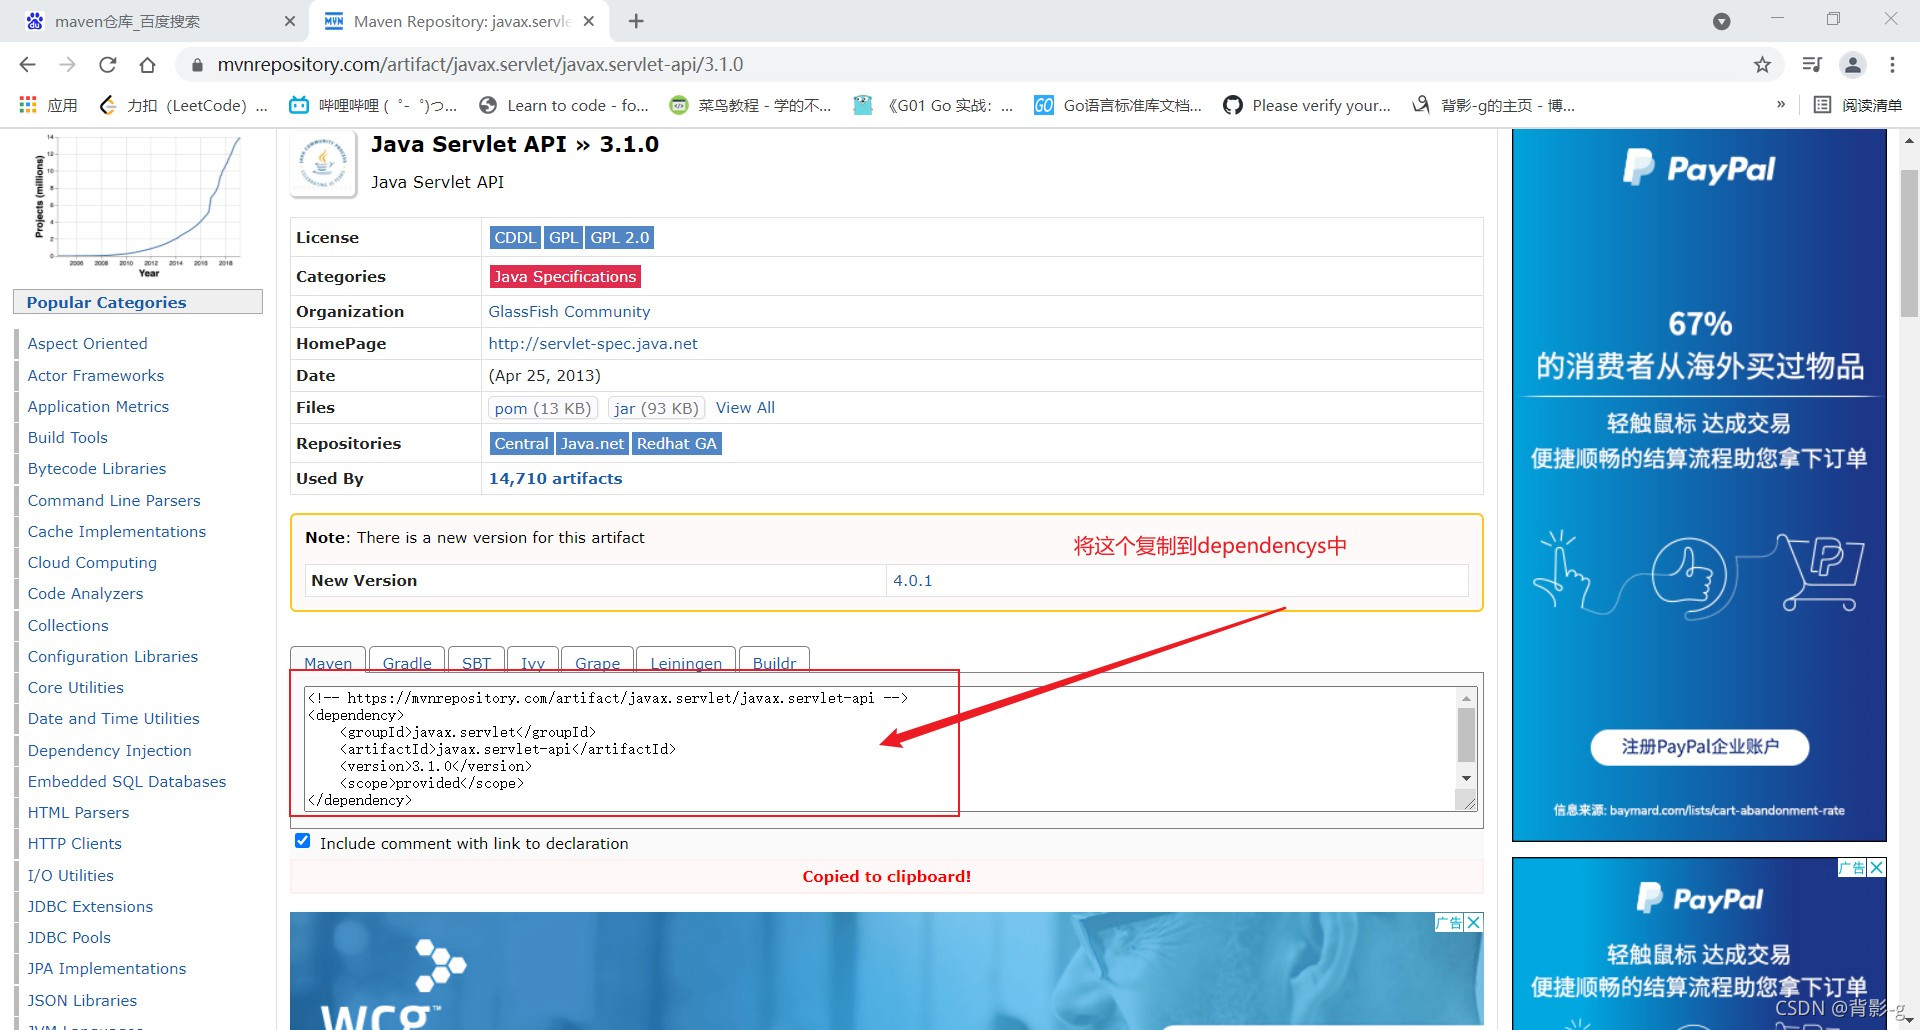Screen dimensions: 1920x1030
Task: Open the Go语言标准库文档 bookmark
Action: [1118, 105]
